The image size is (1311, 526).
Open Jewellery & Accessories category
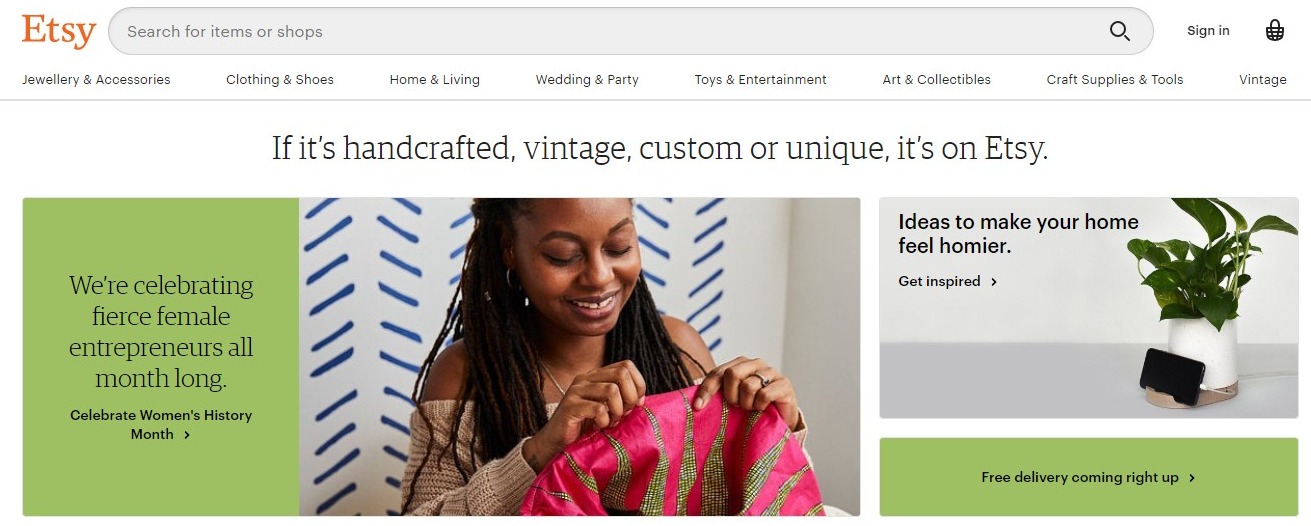pos(96,80)
